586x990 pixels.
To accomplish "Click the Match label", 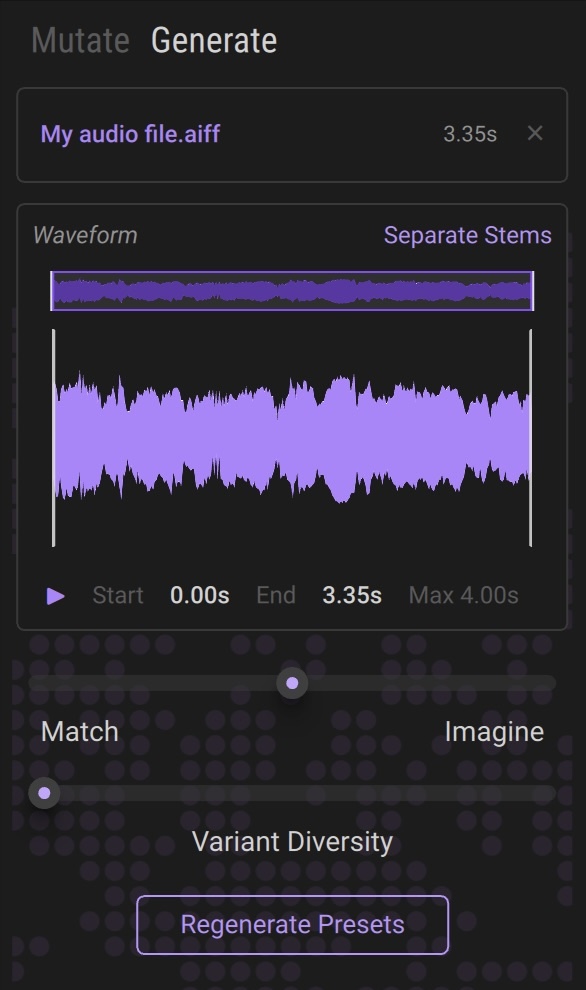I will pos(80,731).
